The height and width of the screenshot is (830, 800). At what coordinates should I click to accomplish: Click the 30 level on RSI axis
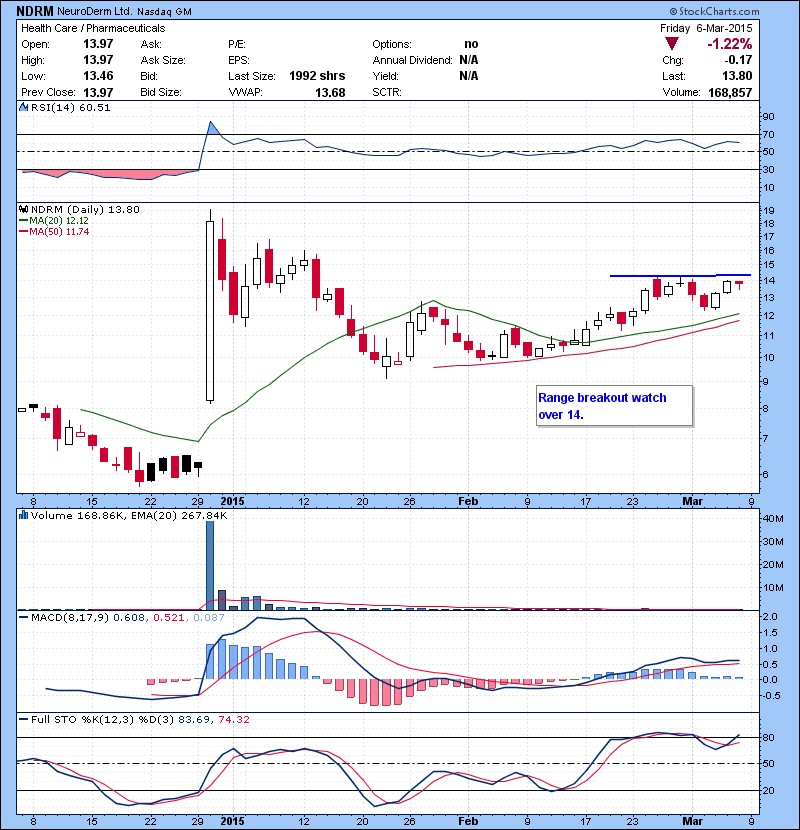point(768,169)
